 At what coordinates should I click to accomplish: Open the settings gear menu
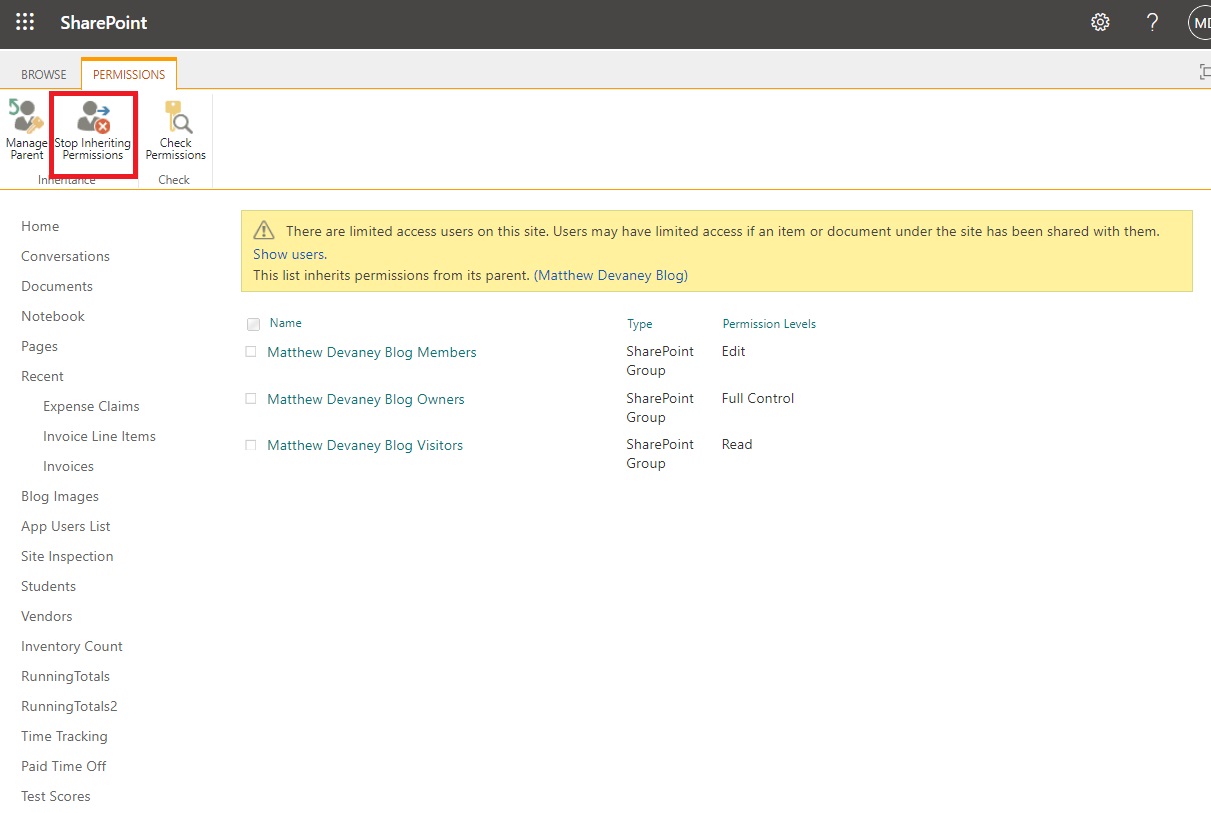click(1100, 21)
